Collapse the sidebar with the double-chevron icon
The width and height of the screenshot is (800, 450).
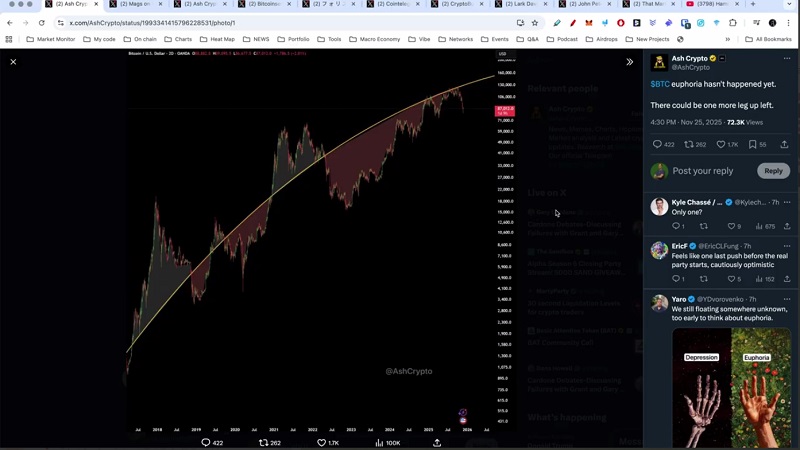pyautogui.click(x=629, y=62)
